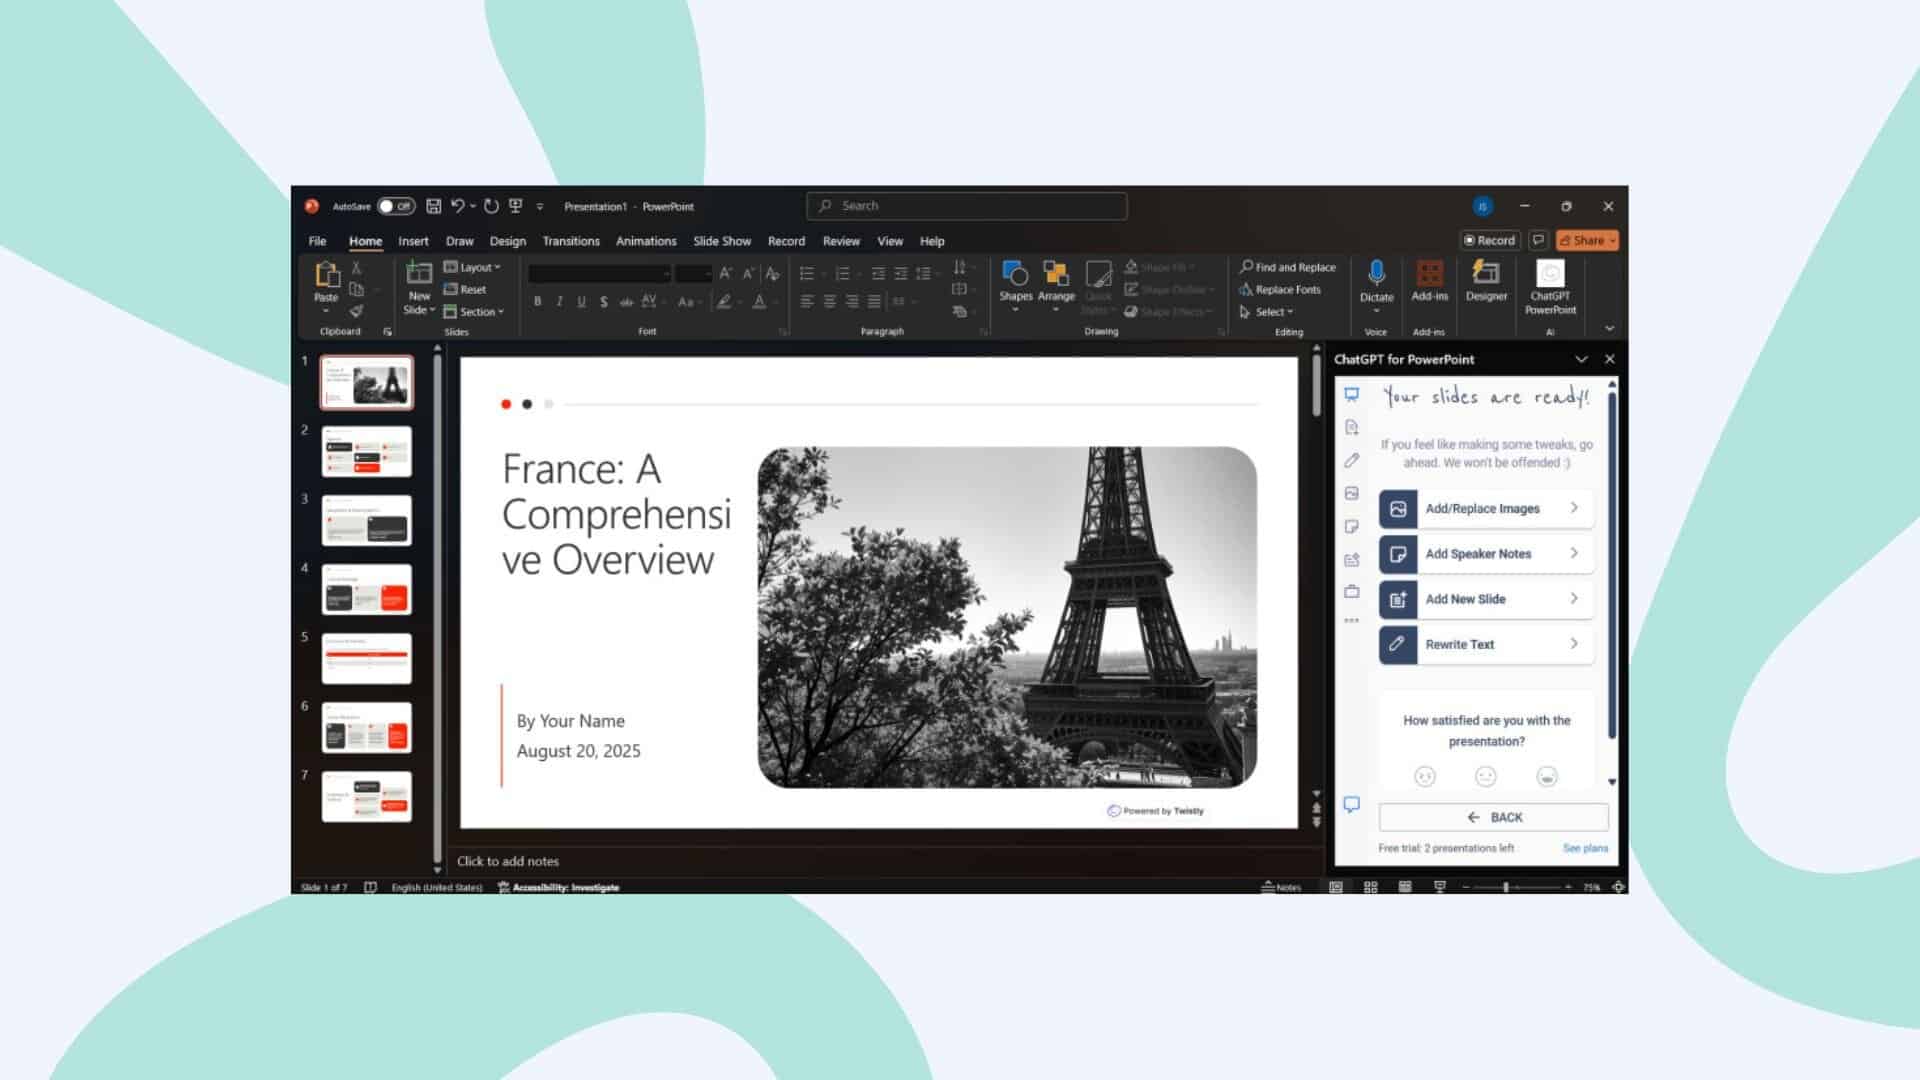Open the Section dropdown
Image resolution: width=1920 pixels, height=1080 pixels.
(474, 312)
